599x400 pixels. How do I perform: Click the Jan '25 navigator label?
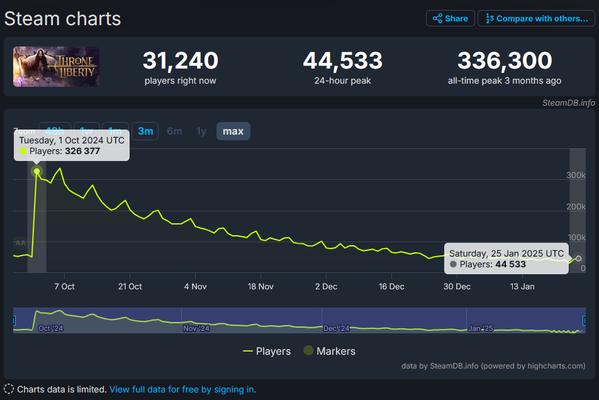point(481,328)
